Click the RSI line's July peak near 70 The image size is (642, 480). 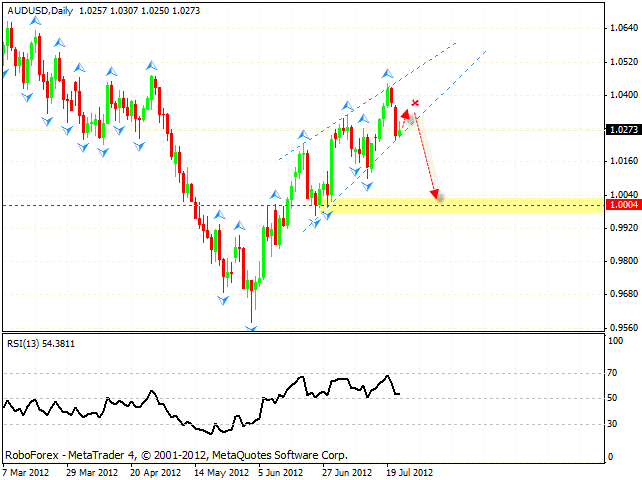tap(387, 376)
